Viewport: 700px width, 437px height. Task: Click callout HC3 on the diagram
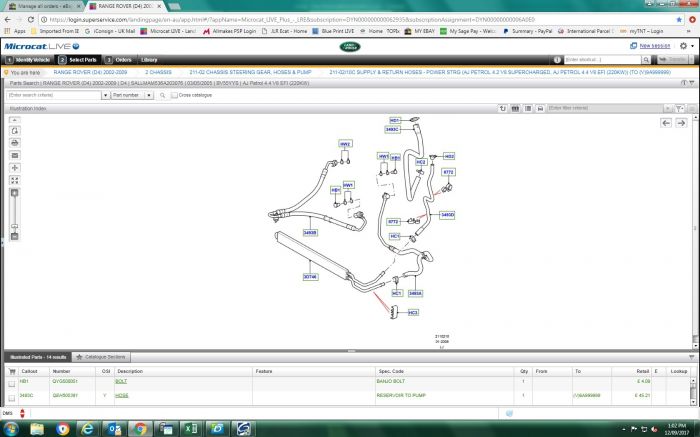pyautogui.click(x=413, y=313)
